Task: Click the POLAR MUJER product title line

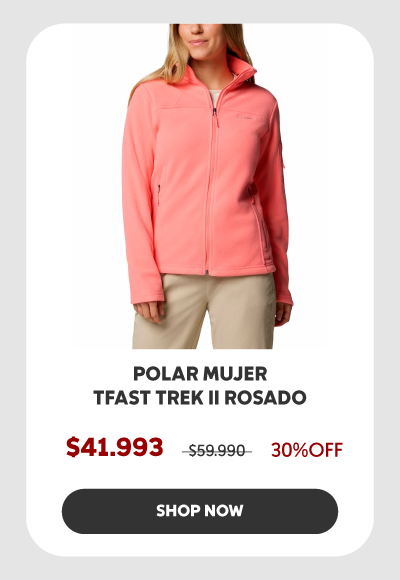Action: [200, 374]
